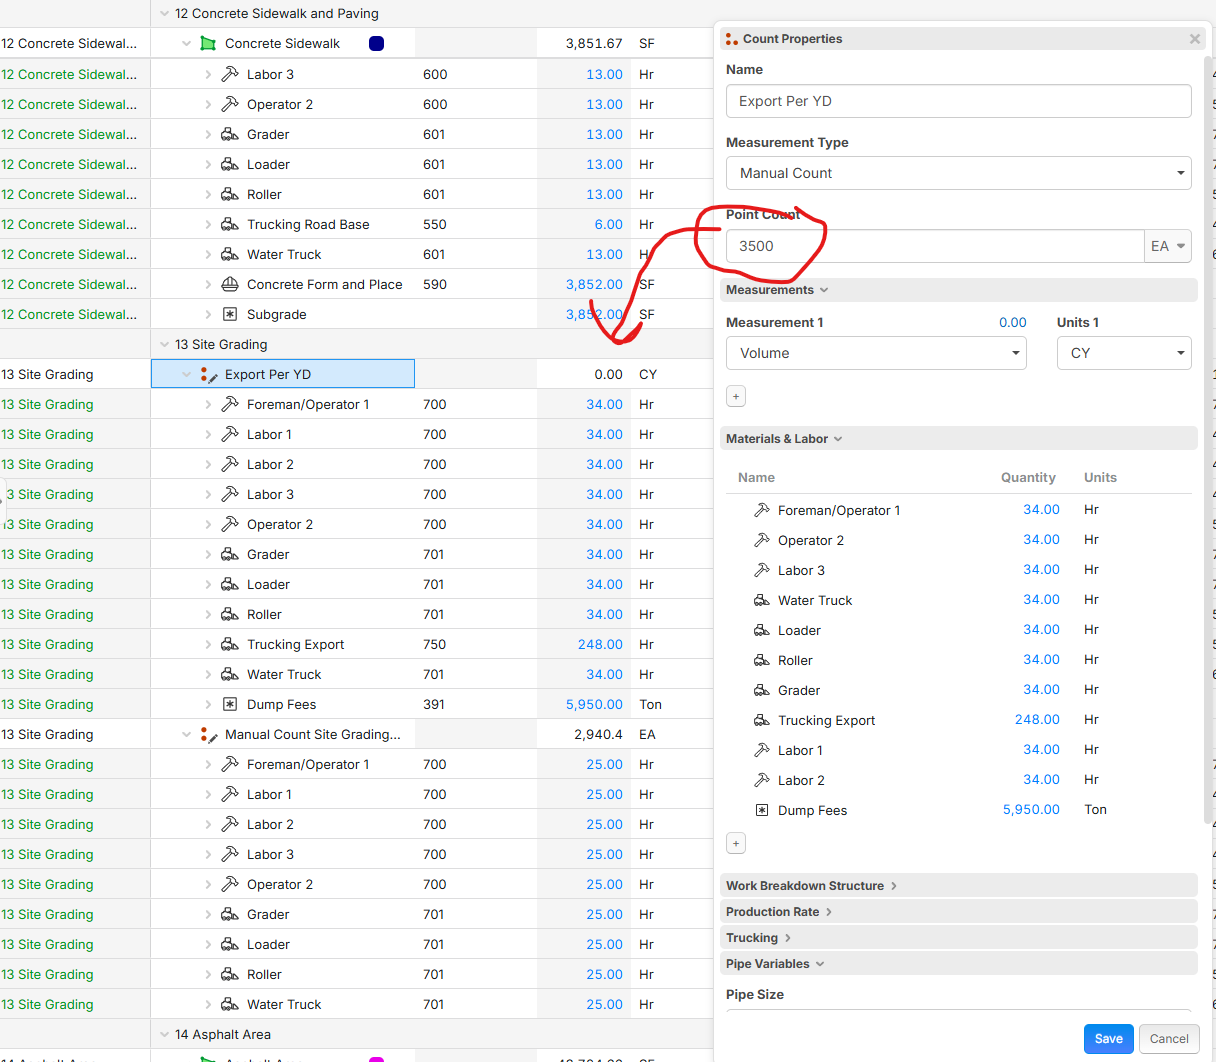Click the Dump Fees icon in Materials & Labor

761,811
